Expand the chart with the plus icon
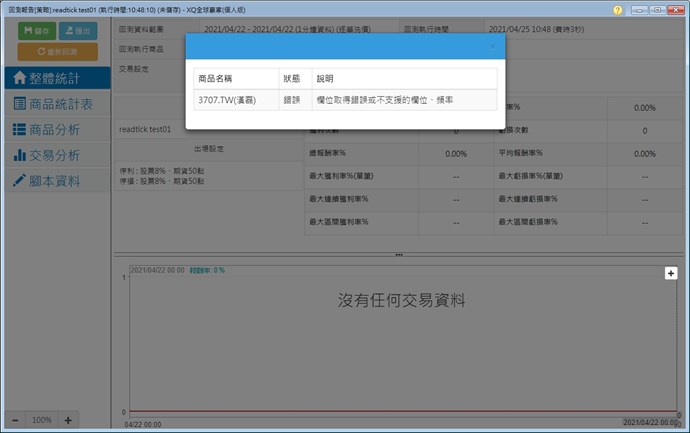Screen dimensions: 690x433 [x=672, y=273]
